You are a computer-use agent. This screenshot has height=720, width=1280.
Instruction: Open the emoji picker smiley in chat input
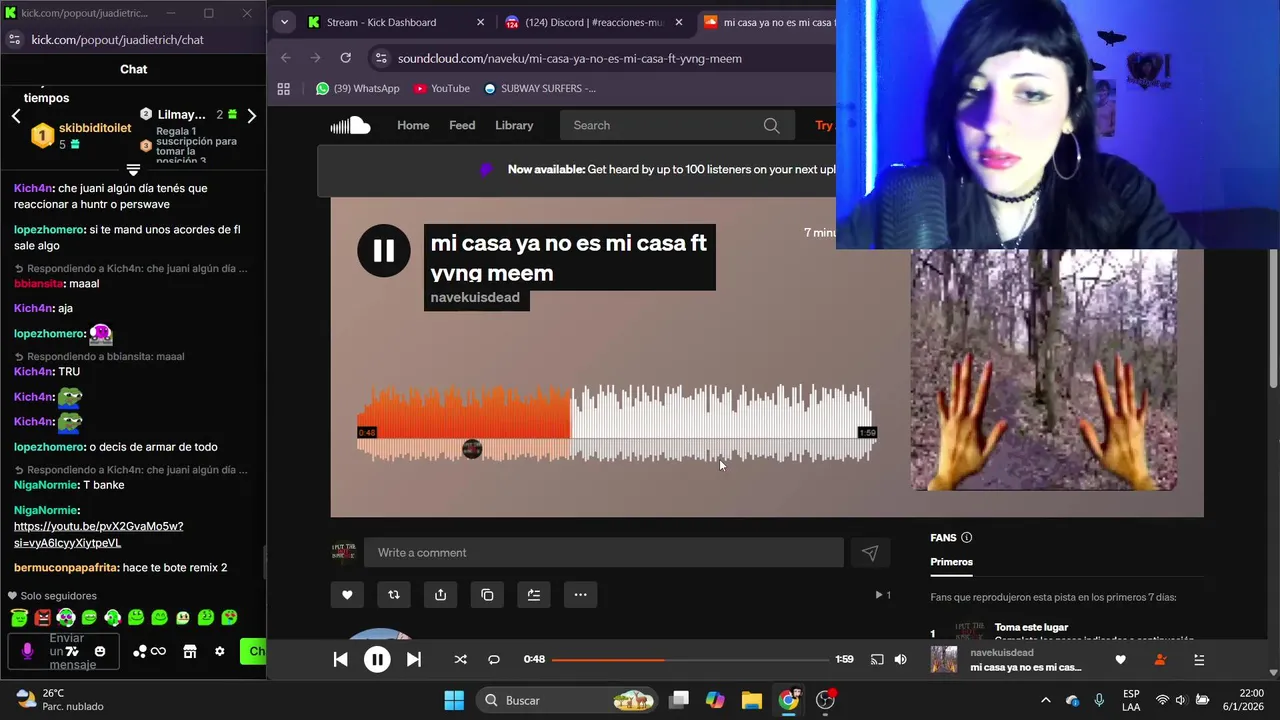(x=100, y=651)
